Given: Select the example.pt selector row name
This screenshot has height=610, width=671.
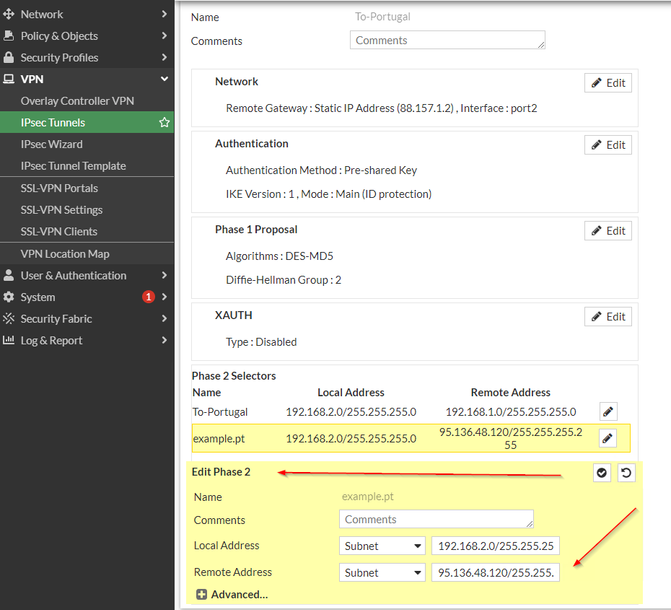Looking at the screenshot, I should click(219, 439).
